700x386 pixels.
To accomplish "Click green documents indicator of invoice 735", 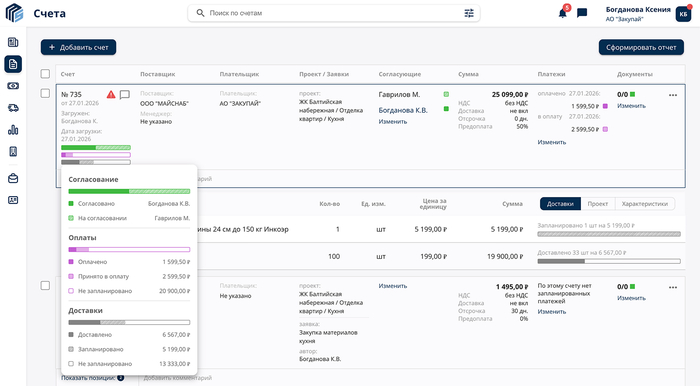I will coord(632,94).
